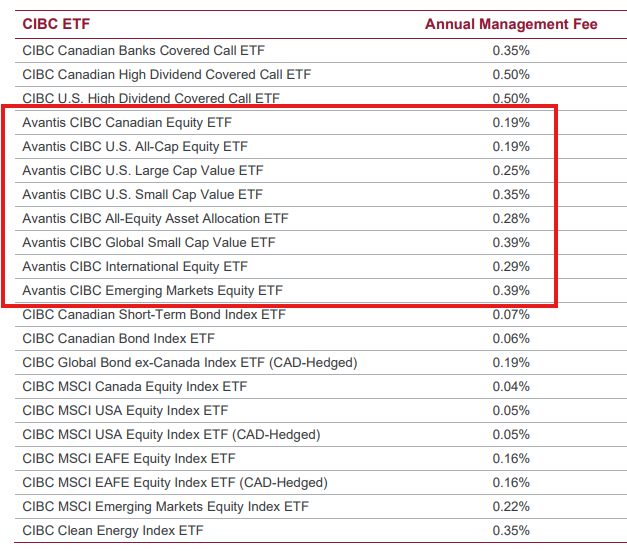Click 0.22% fee for MSCI Emerging Markets Index

511,507
